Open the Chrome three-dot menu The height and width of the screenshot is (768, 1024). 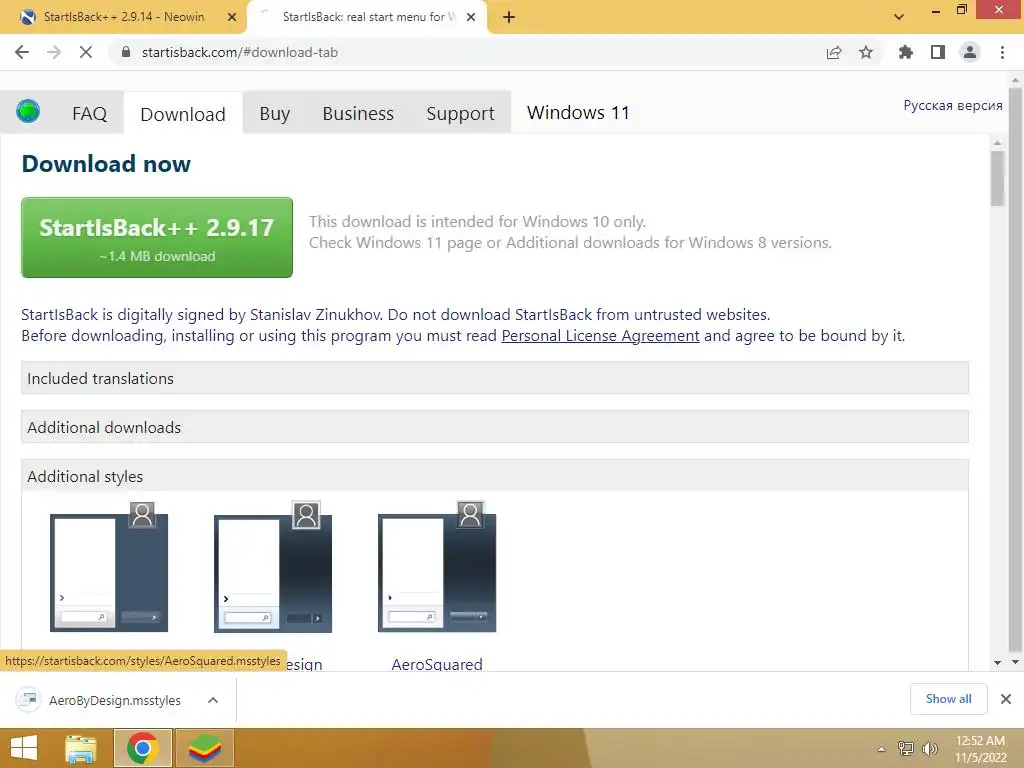[x=1002, y=52]
